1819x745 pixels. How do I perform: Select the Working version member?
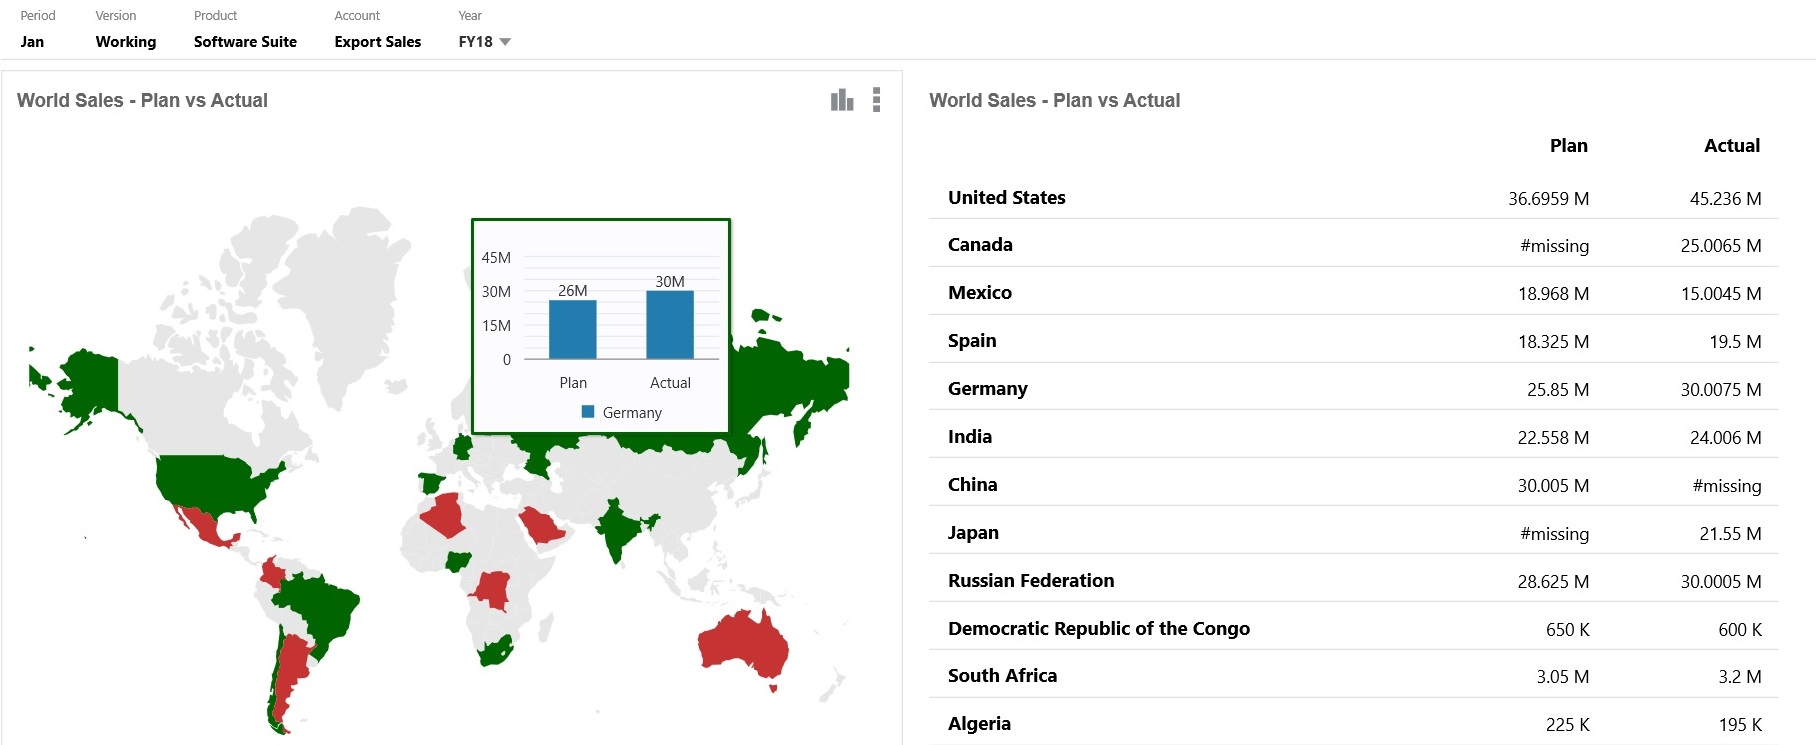126,42
